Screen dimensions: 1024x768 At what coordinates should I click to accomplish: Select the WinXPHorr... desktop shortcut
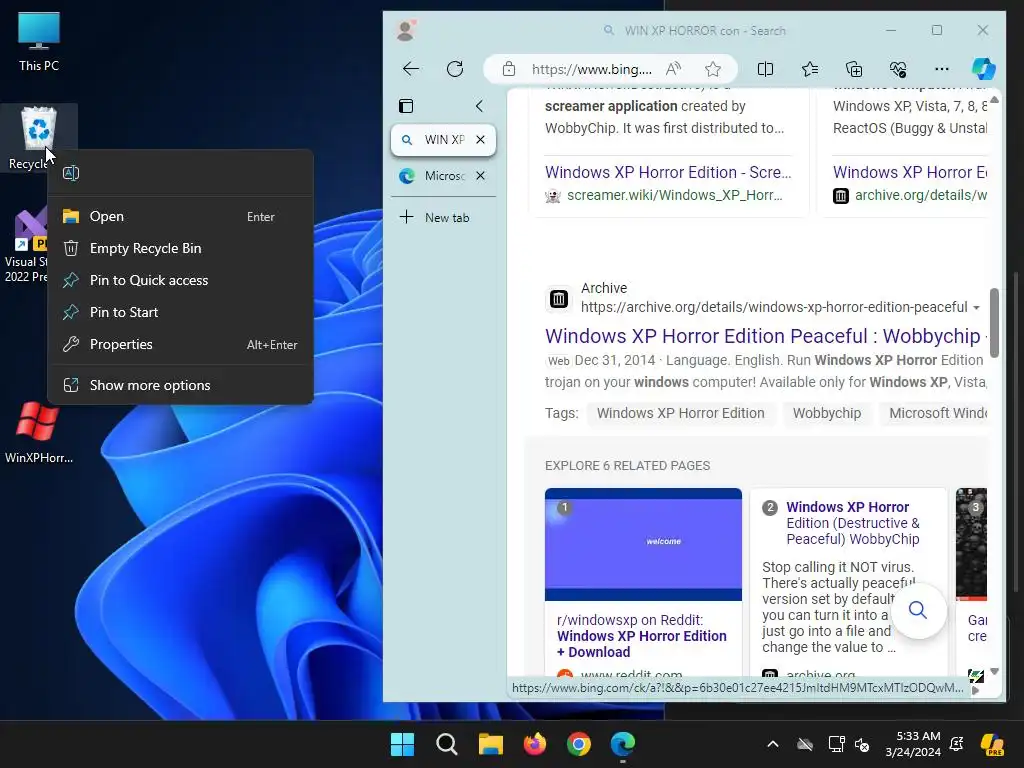pyautogui.click(x=39, y=432)
